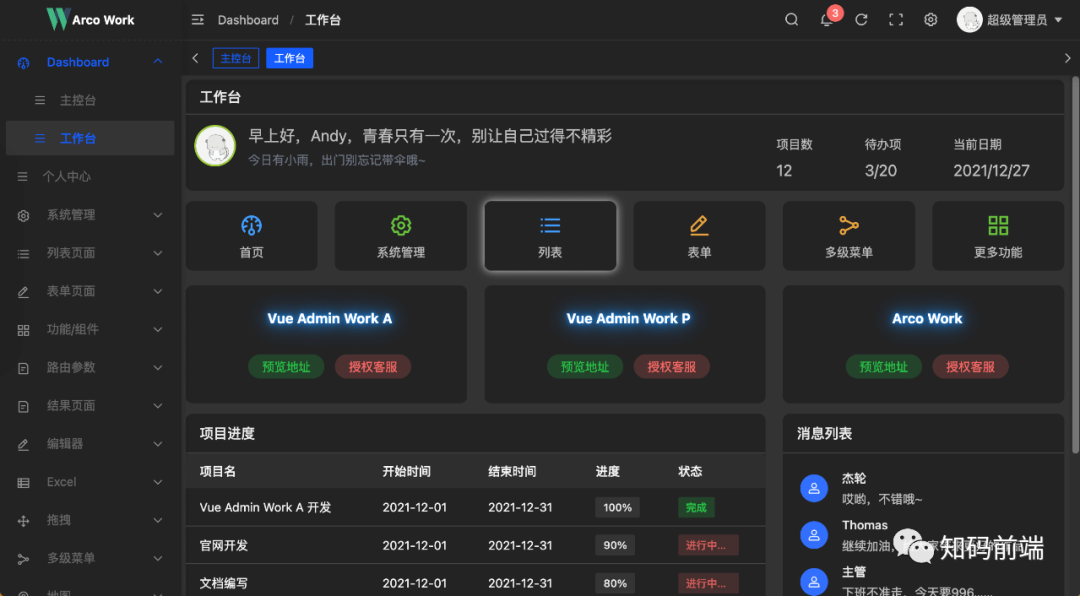This screenshot has height=596, width=1080.
Task: Open the global search icon
Action: tap(791, 19)
